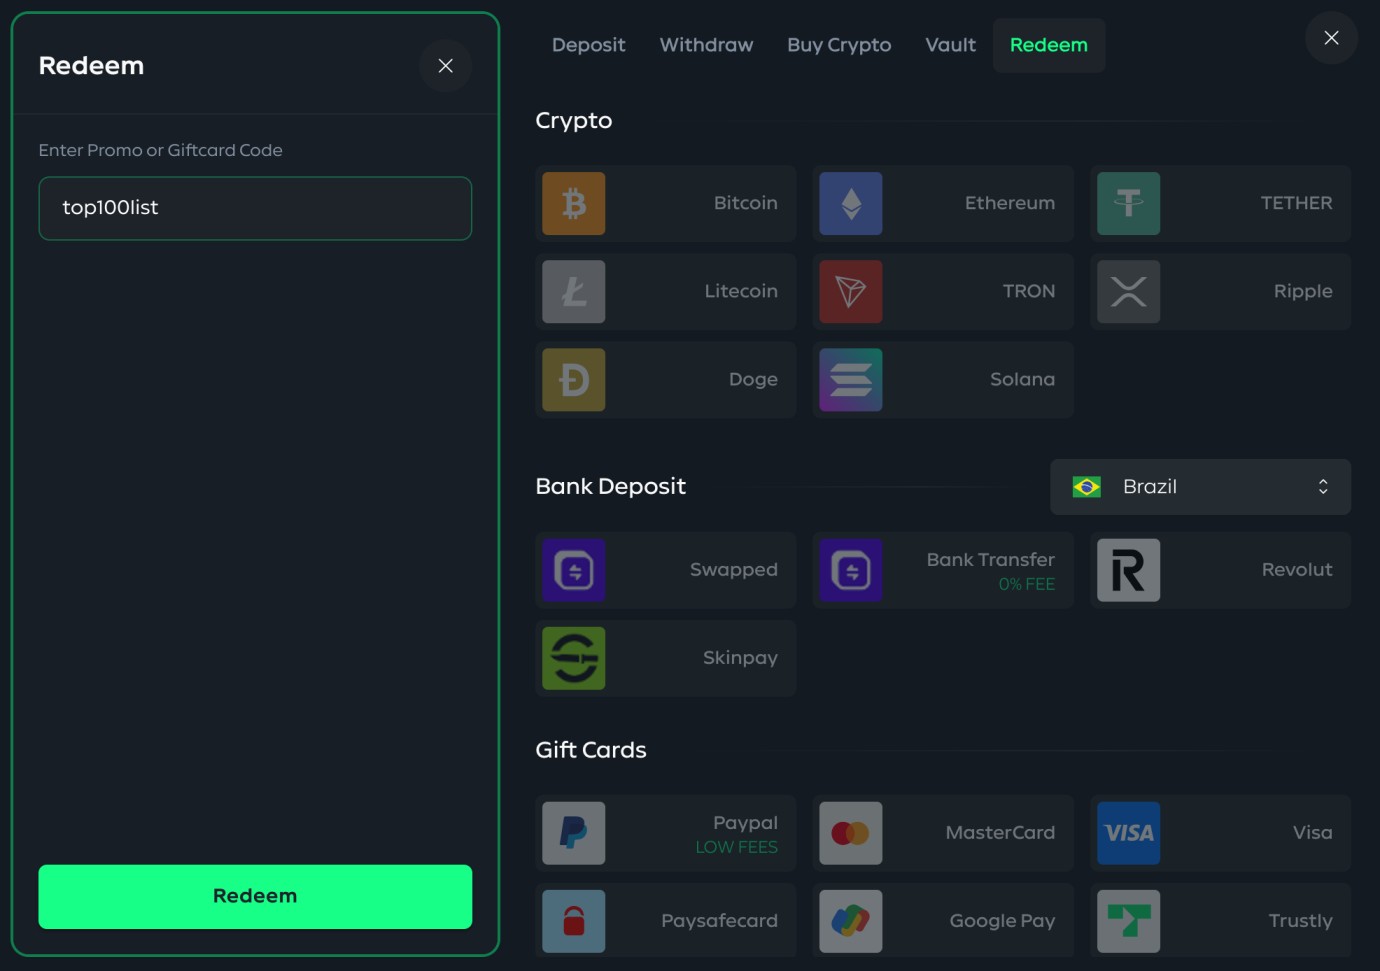Choose Solana label text
Screen dimensions: 1380x971
tap(1022, 379)
